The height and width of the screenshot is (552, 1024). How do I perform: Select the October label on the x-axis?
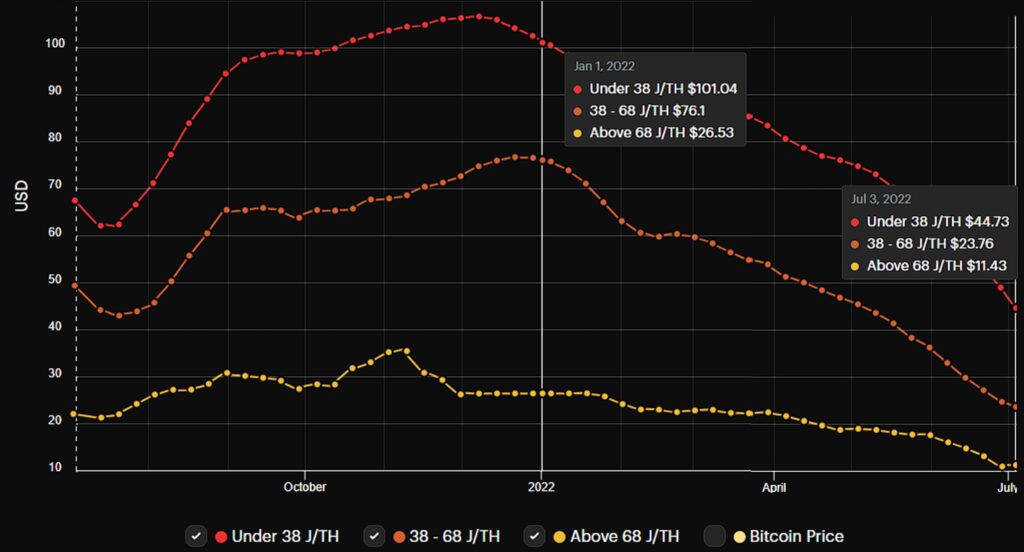[304, 488]
